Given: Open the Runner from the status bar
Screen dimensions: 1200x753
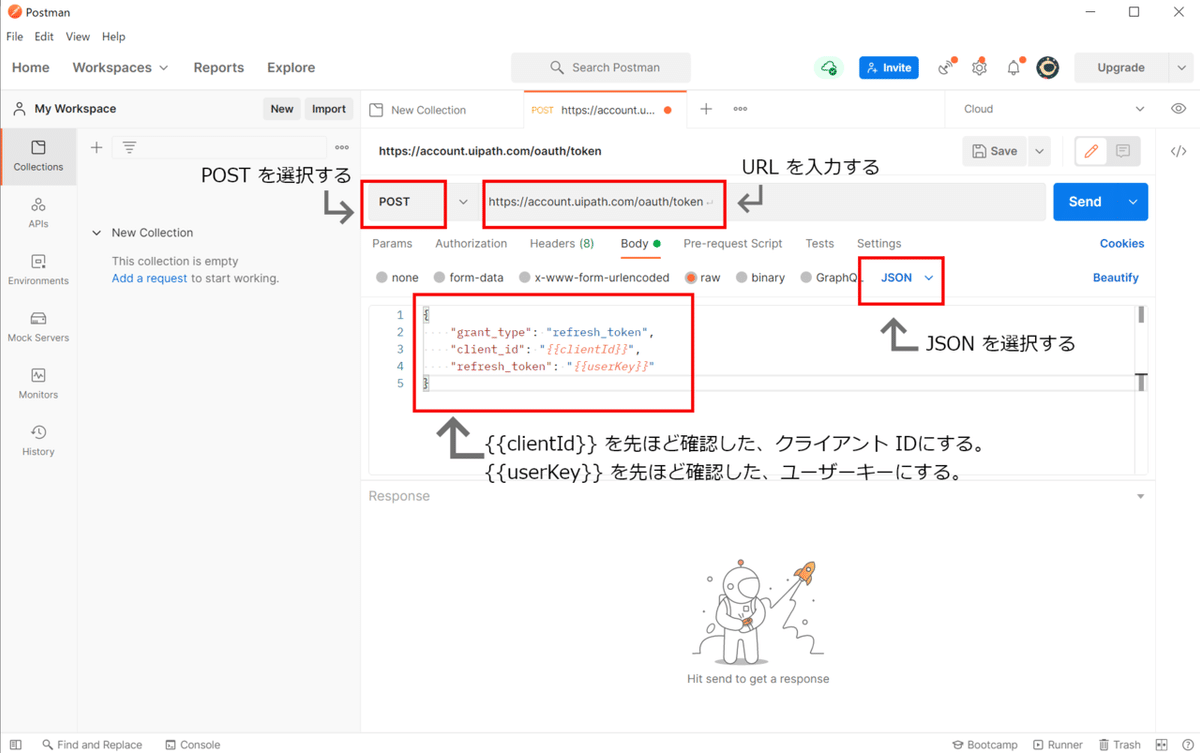Looking at the screenshot, I should pyautogui.click(x=1058, y=744).
